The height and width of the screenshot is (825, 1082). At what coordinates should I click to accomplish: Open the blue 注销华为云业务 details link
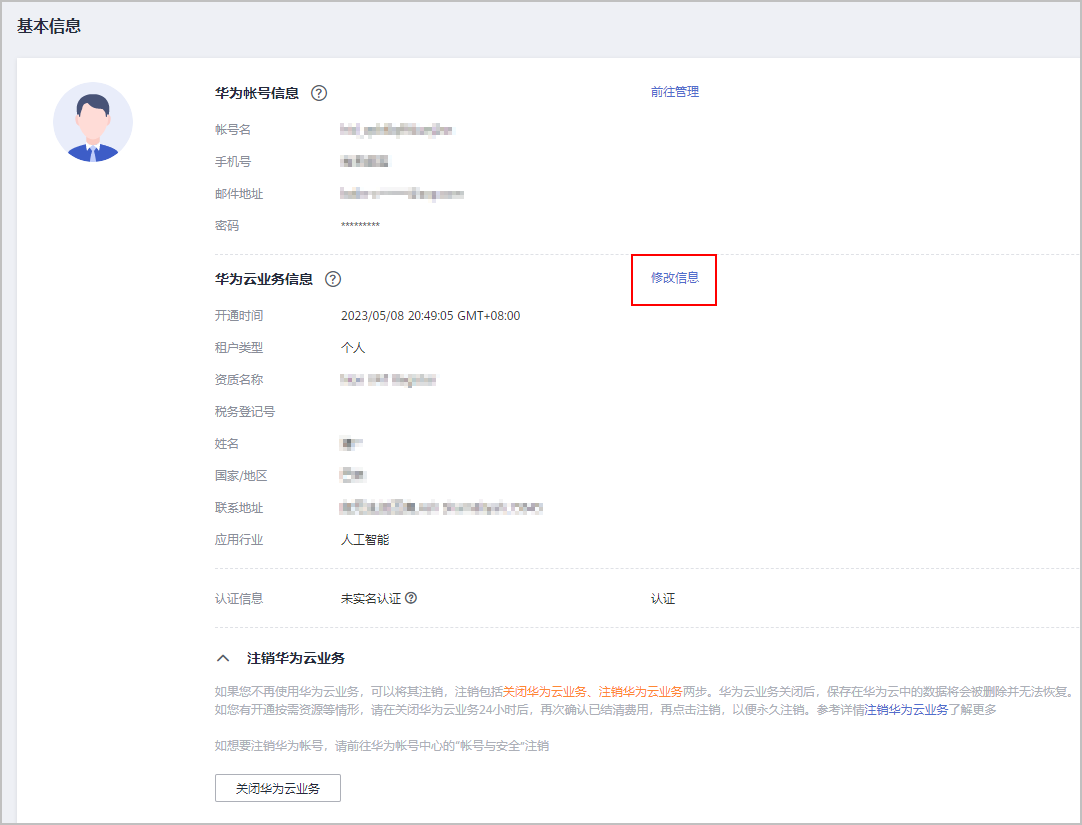point(907,710)
